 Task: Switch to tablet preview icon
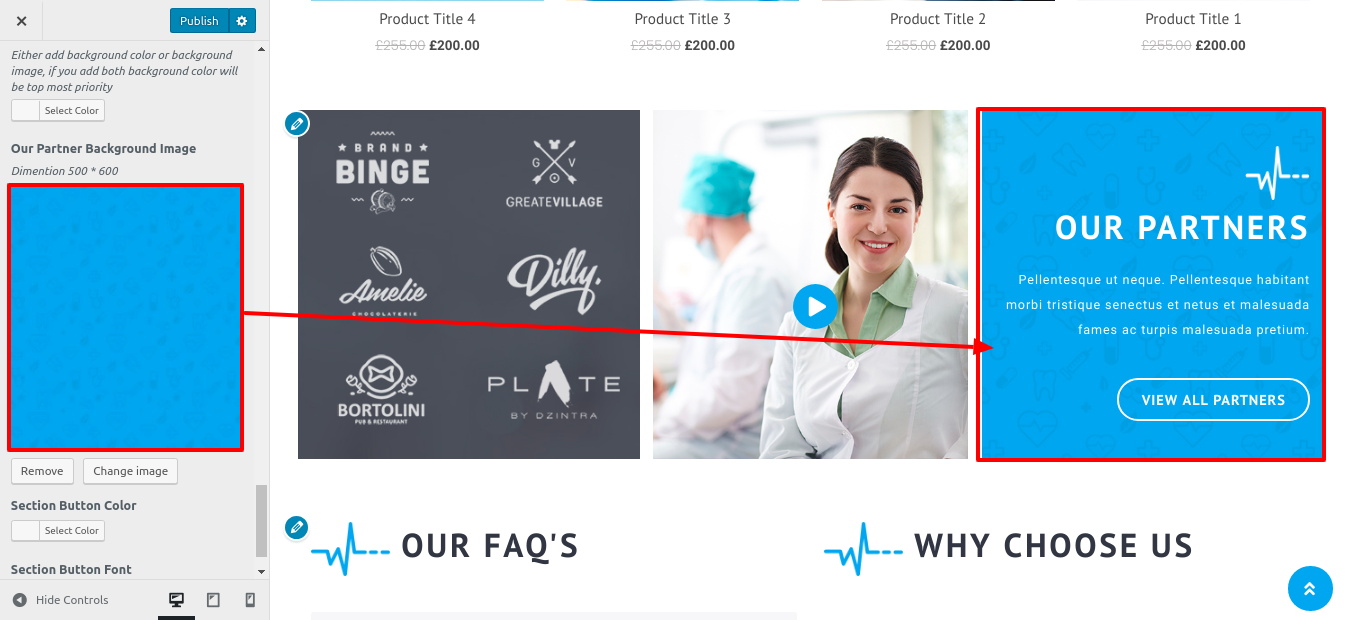click(213, 600)
